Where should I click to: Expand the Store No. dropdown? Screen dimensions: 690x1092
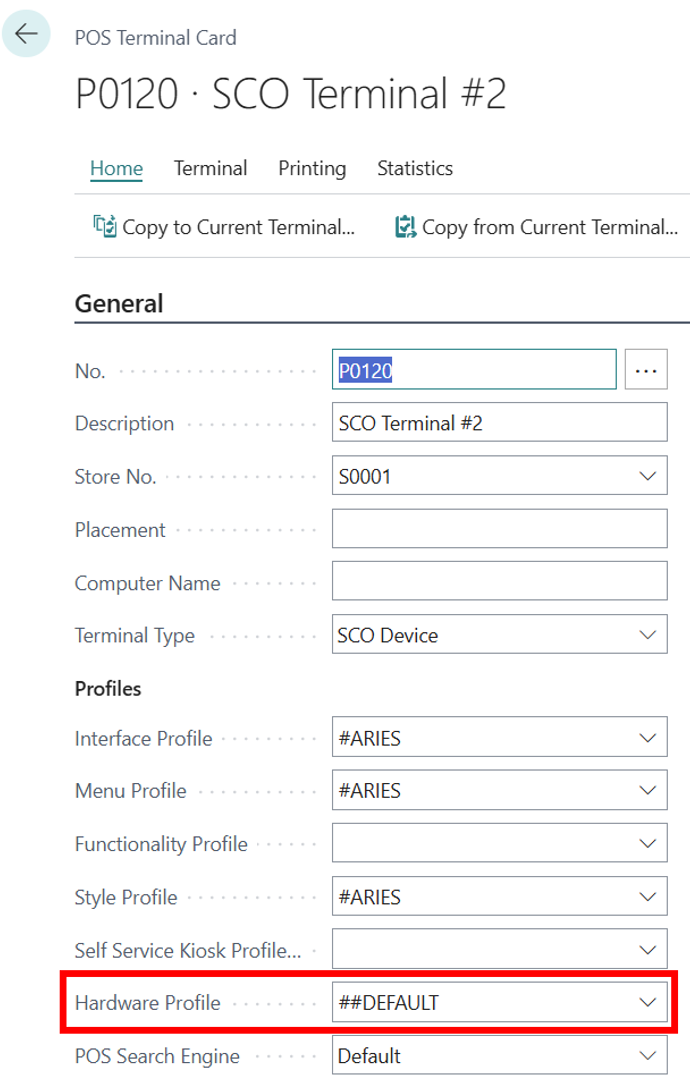click(x=647, y=476)
